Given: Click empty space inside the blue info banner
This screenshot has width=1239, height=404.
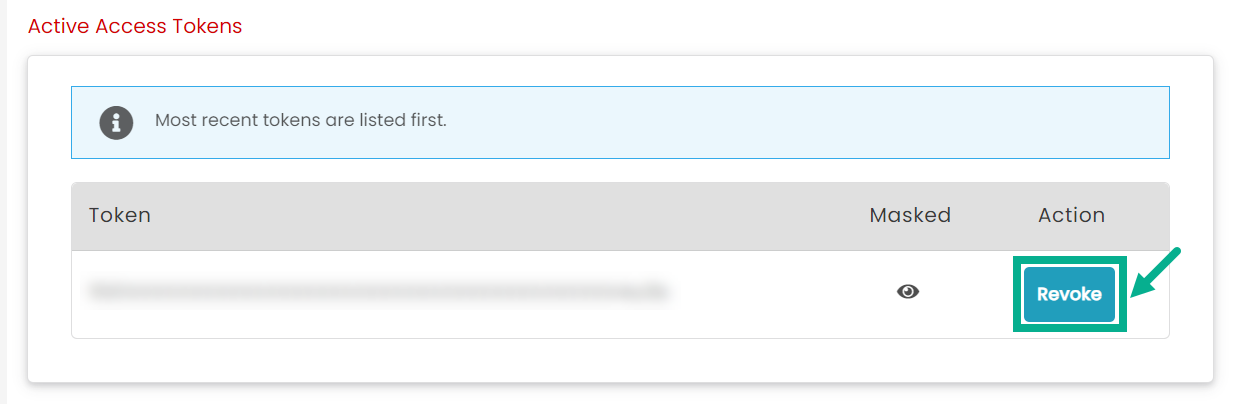Looking at the screenshot, I should coord(800,122).
